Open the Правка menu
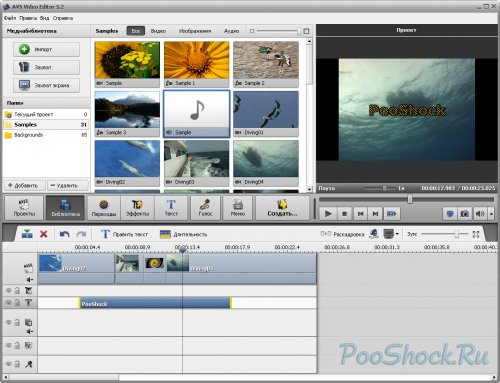The image size is (500, 383). point(28,18)
